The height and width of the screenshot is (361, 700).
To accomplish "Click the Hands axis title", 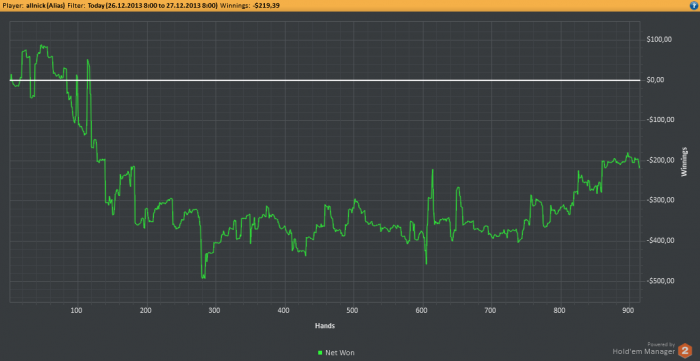I will pyautogui.click(x=325, y=326).
